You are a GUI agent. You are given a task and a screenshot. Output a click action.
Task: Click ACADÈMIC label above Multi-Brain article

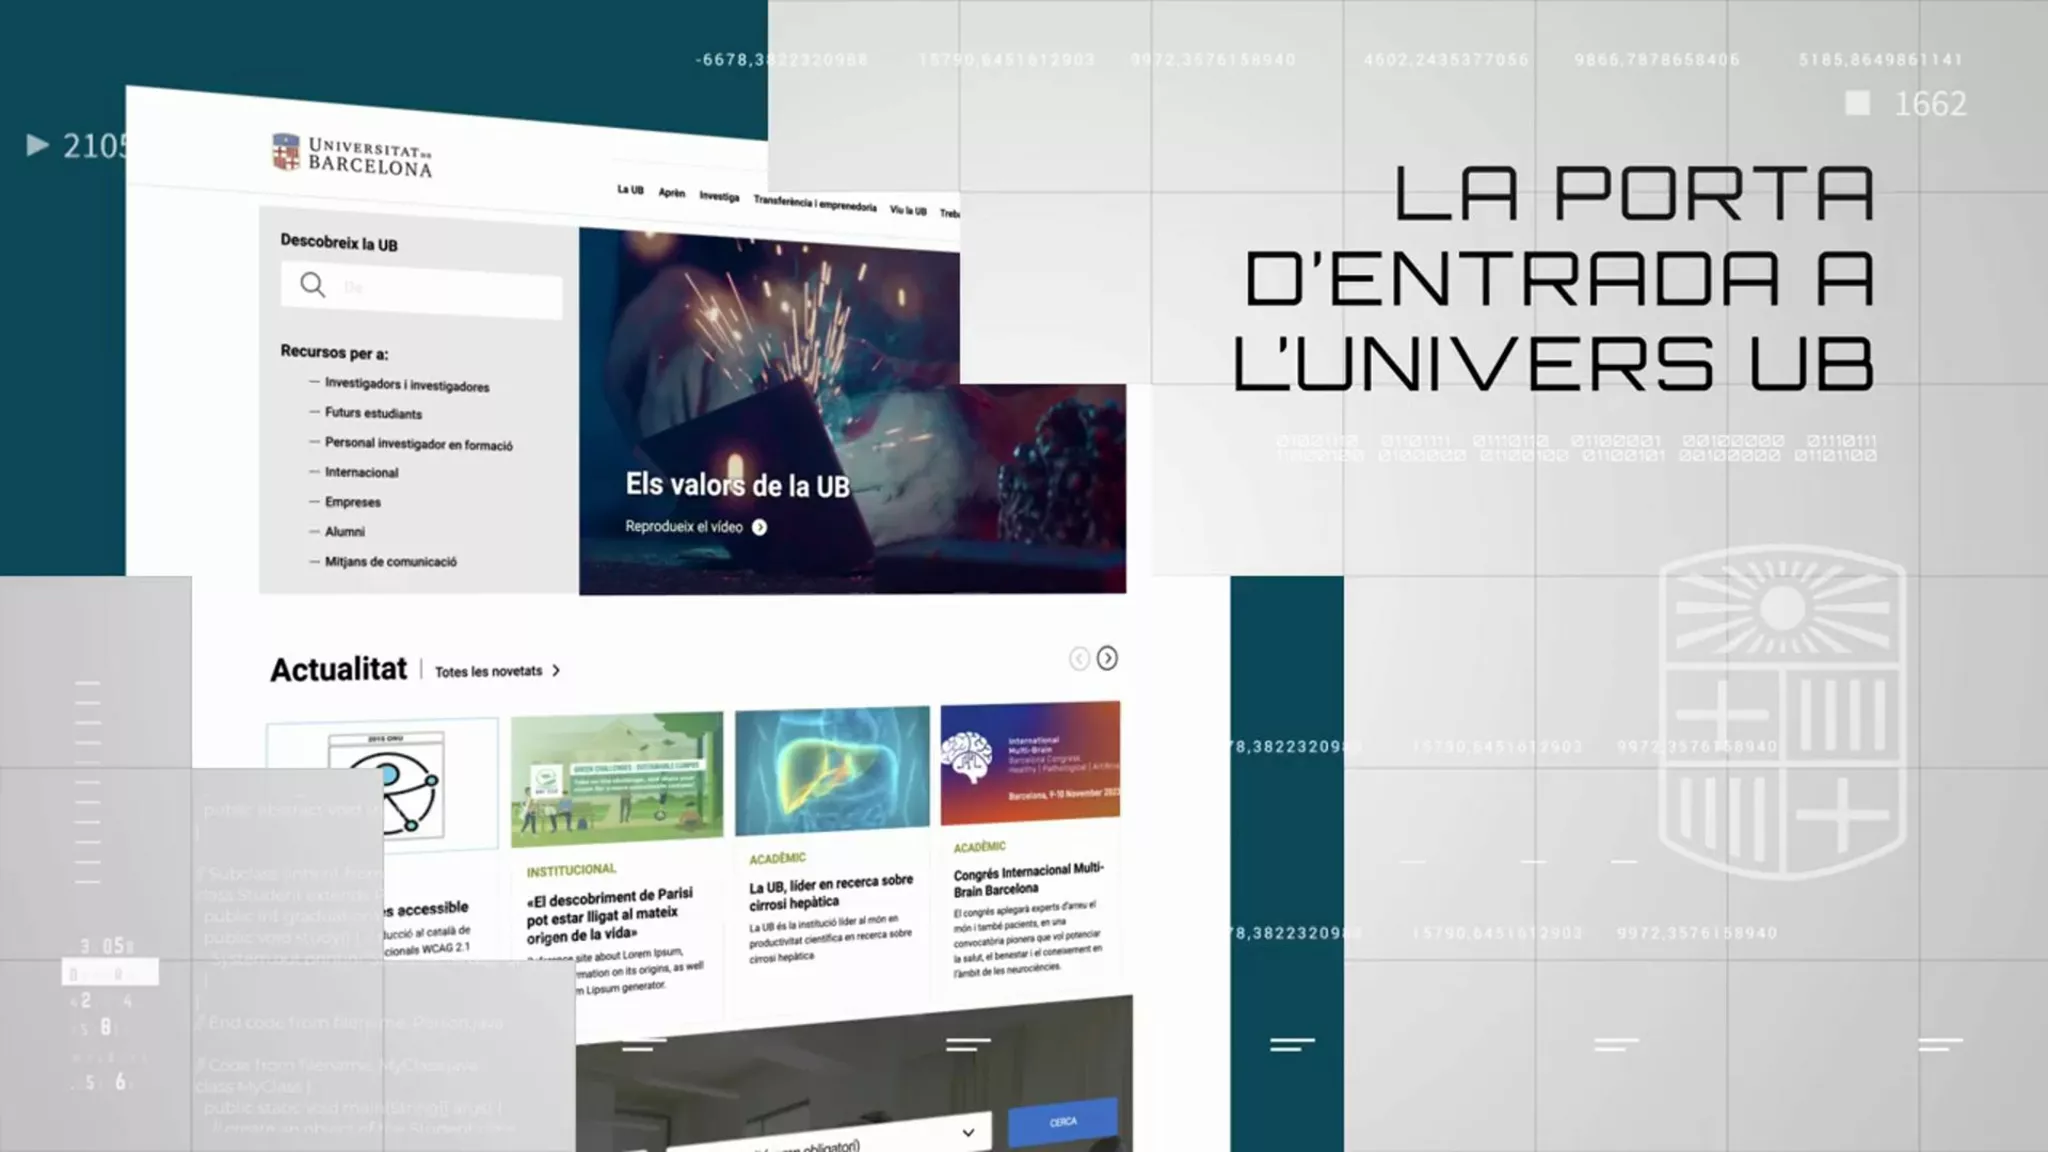979,847
